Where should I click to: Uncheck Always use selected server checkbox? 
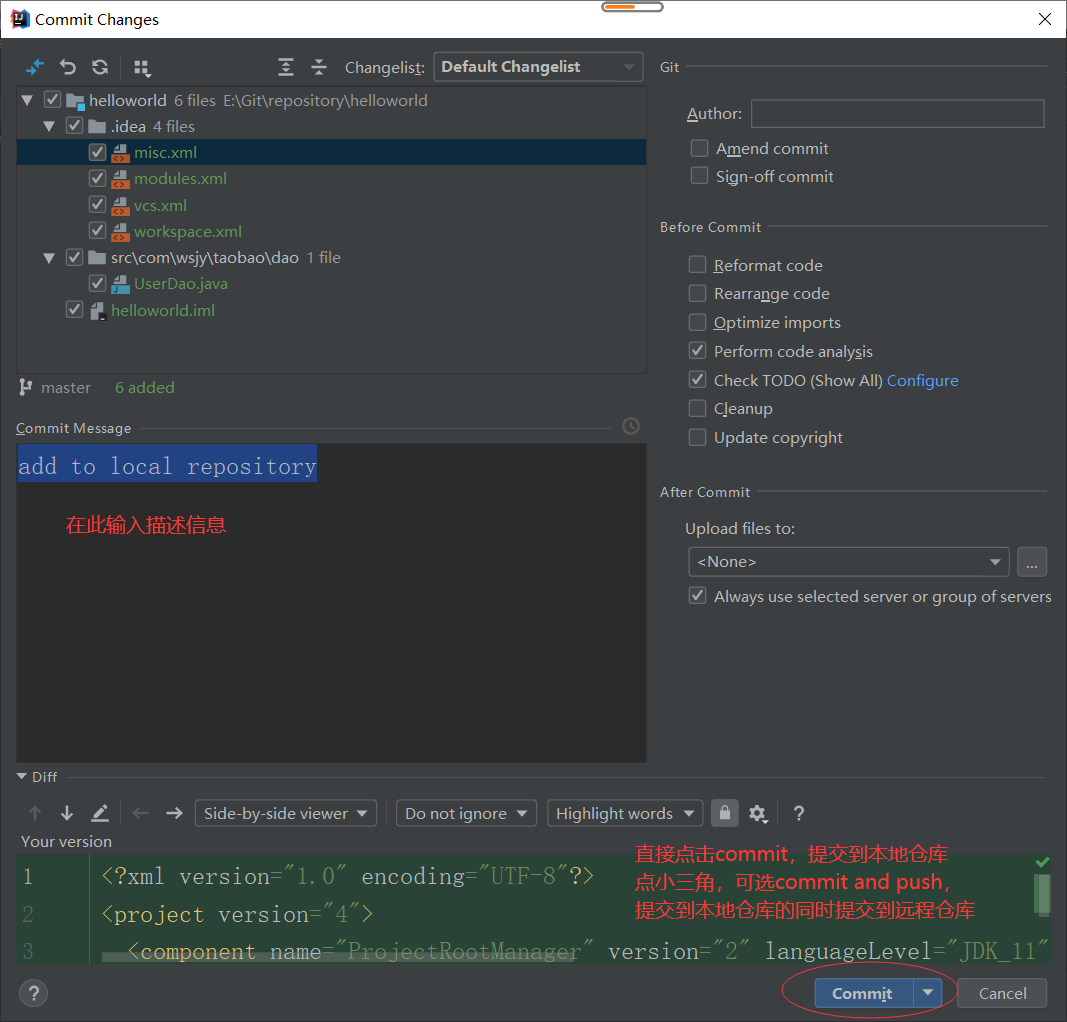pos(697,595)
